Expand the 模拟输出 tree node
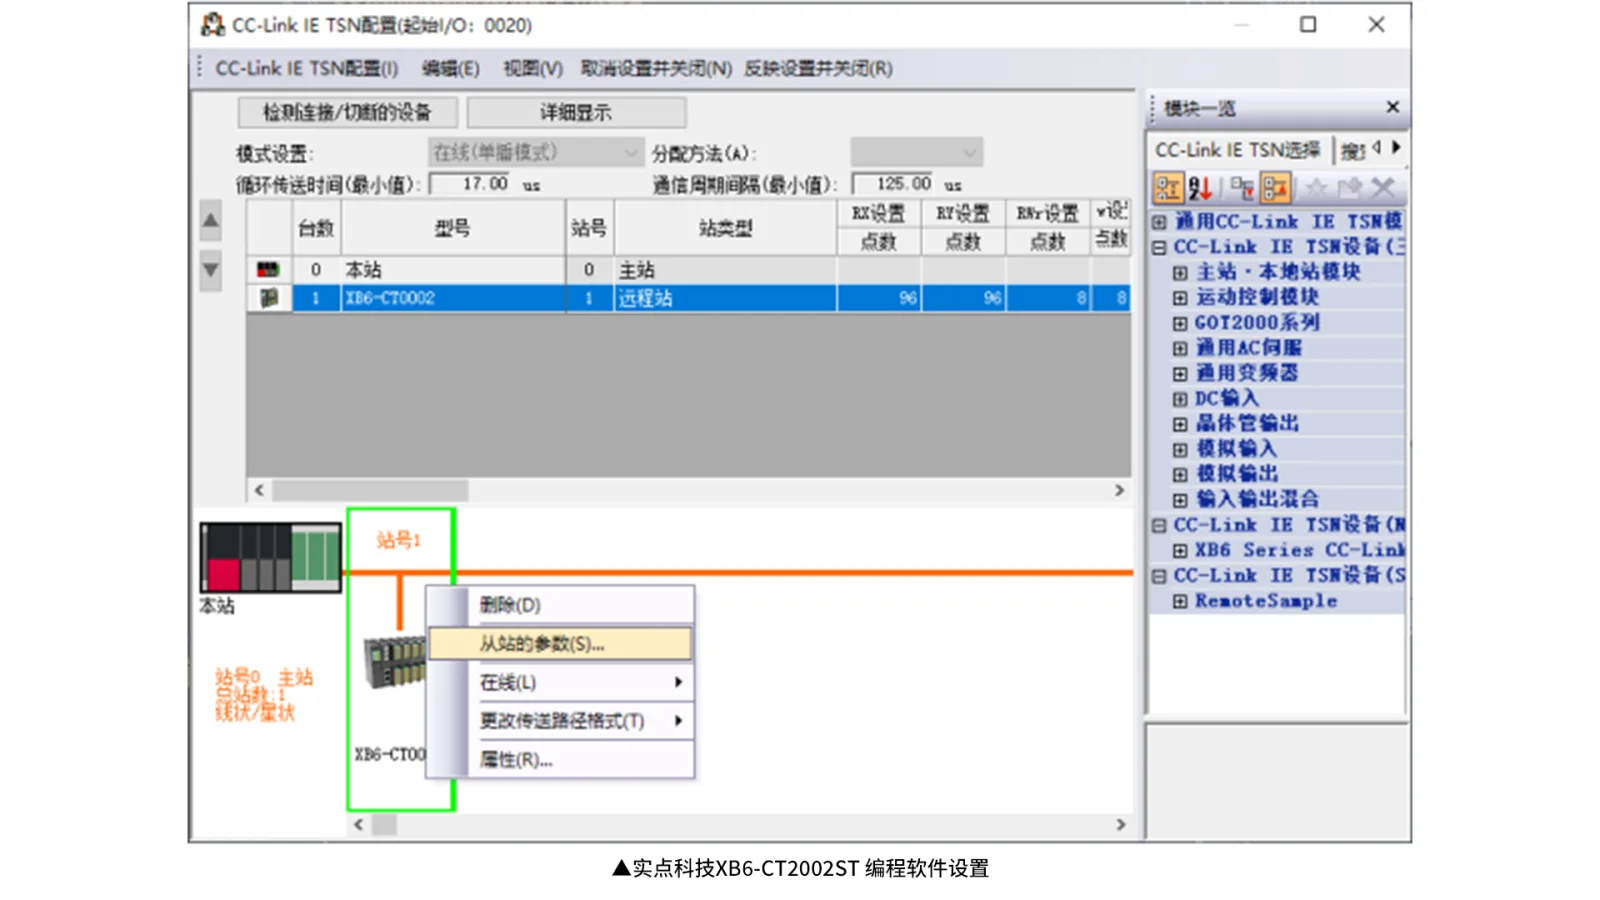The width and height of the screenshot is (1600, 900). 1180,475
